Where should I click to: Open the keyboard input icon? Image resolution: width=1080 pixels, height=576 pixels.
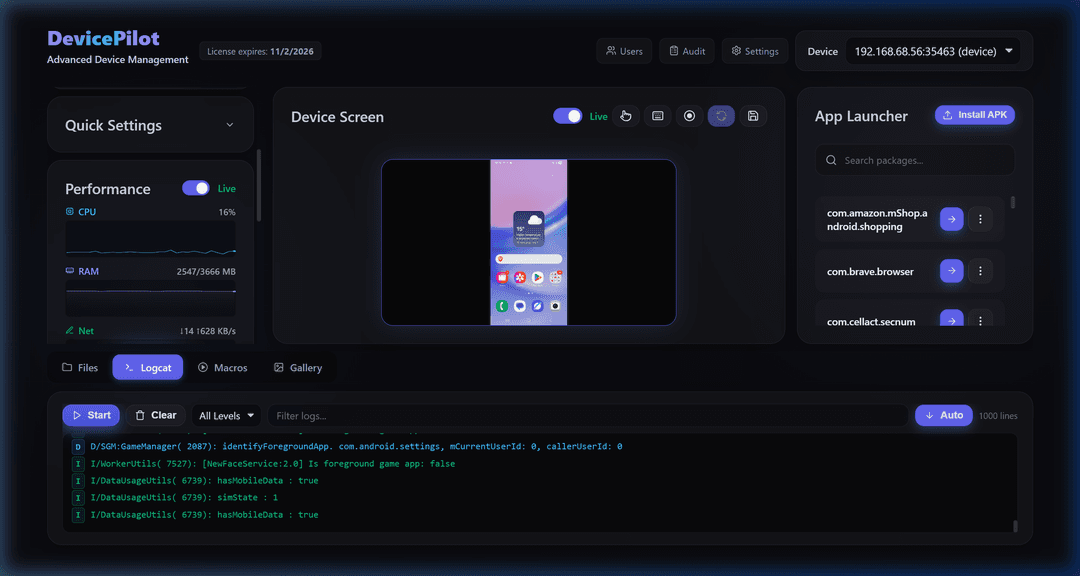click(x=657, y=116)
